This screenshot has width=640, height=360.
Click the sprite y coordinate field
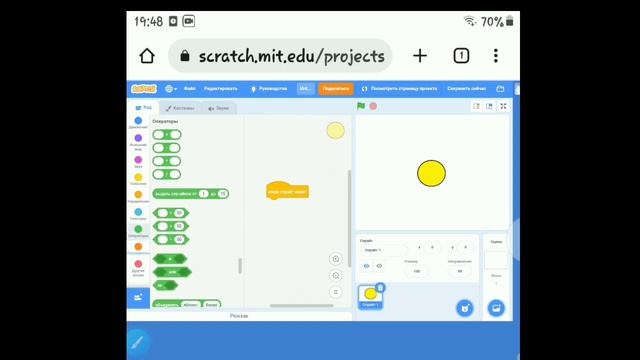click(465, 247)
